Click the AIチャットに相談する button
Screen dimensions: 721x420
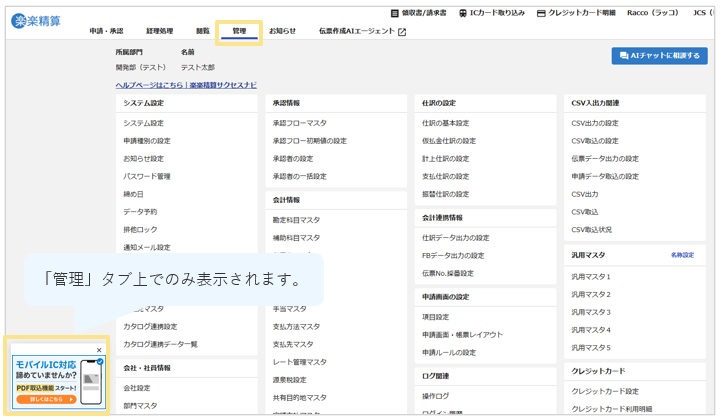click(x=659, y=56)
